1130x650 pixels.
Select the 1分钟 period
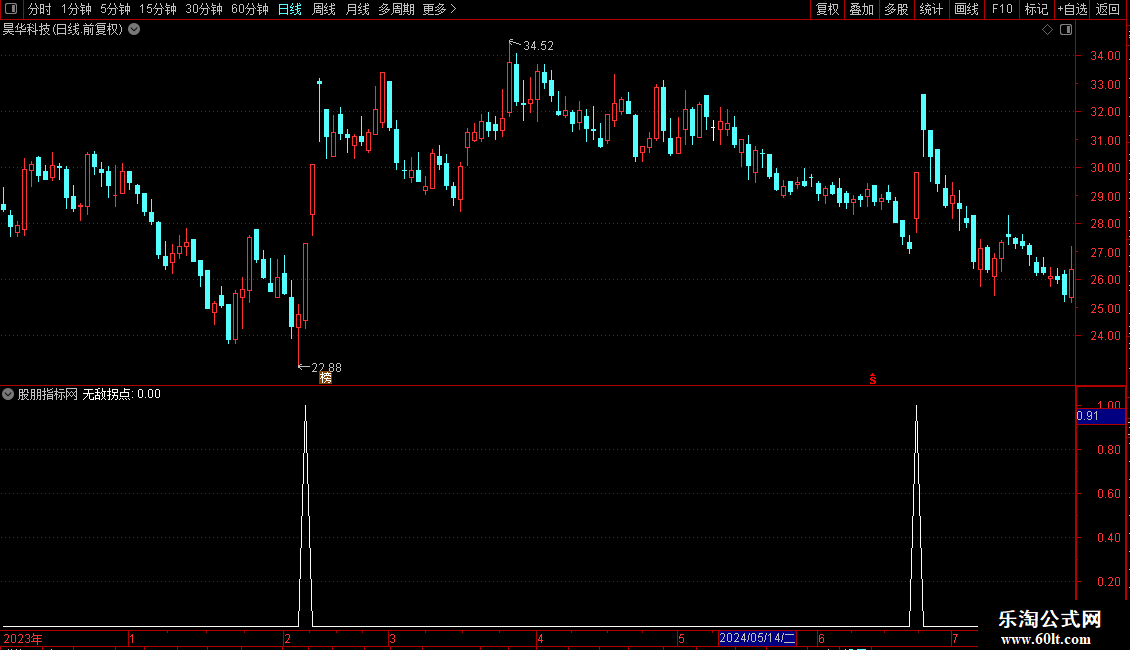[x=76, y=9]
